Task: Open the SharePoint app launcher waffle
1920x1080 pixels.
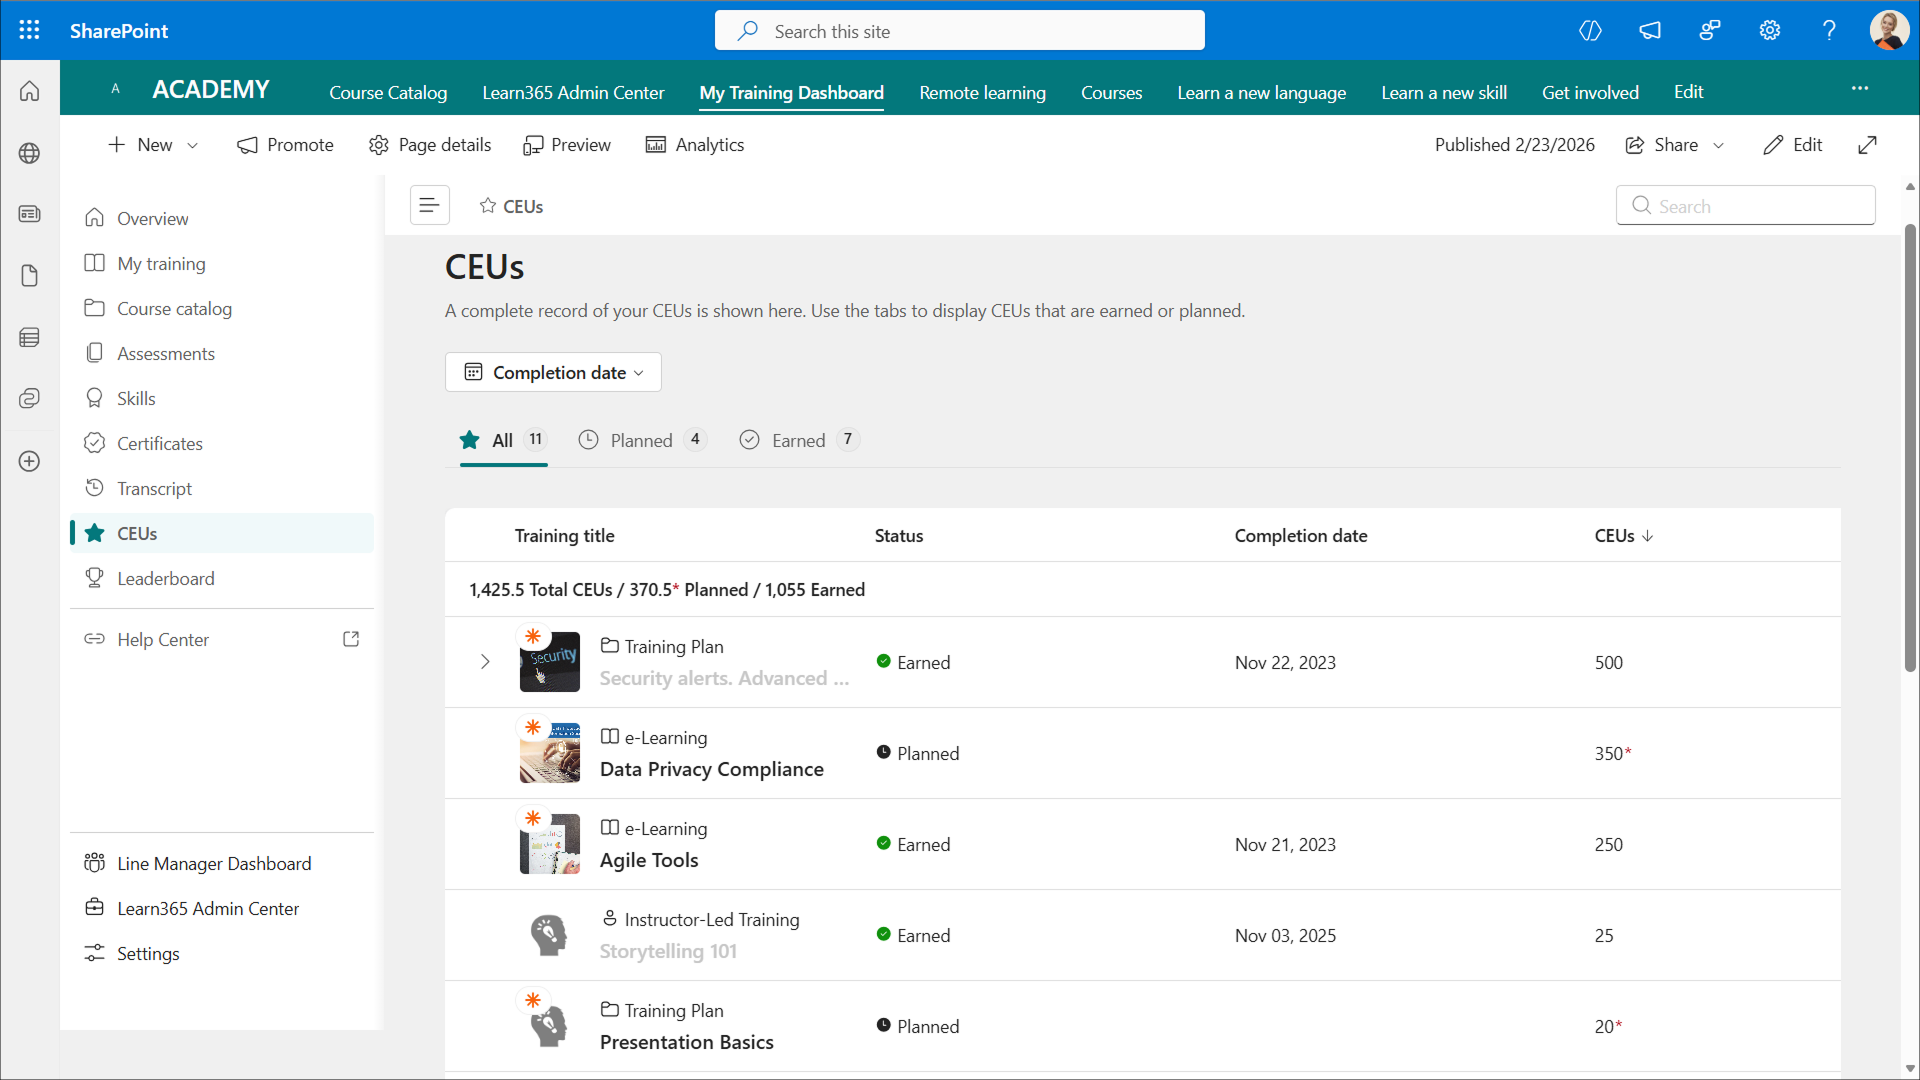Action: [x=29, y=30]
